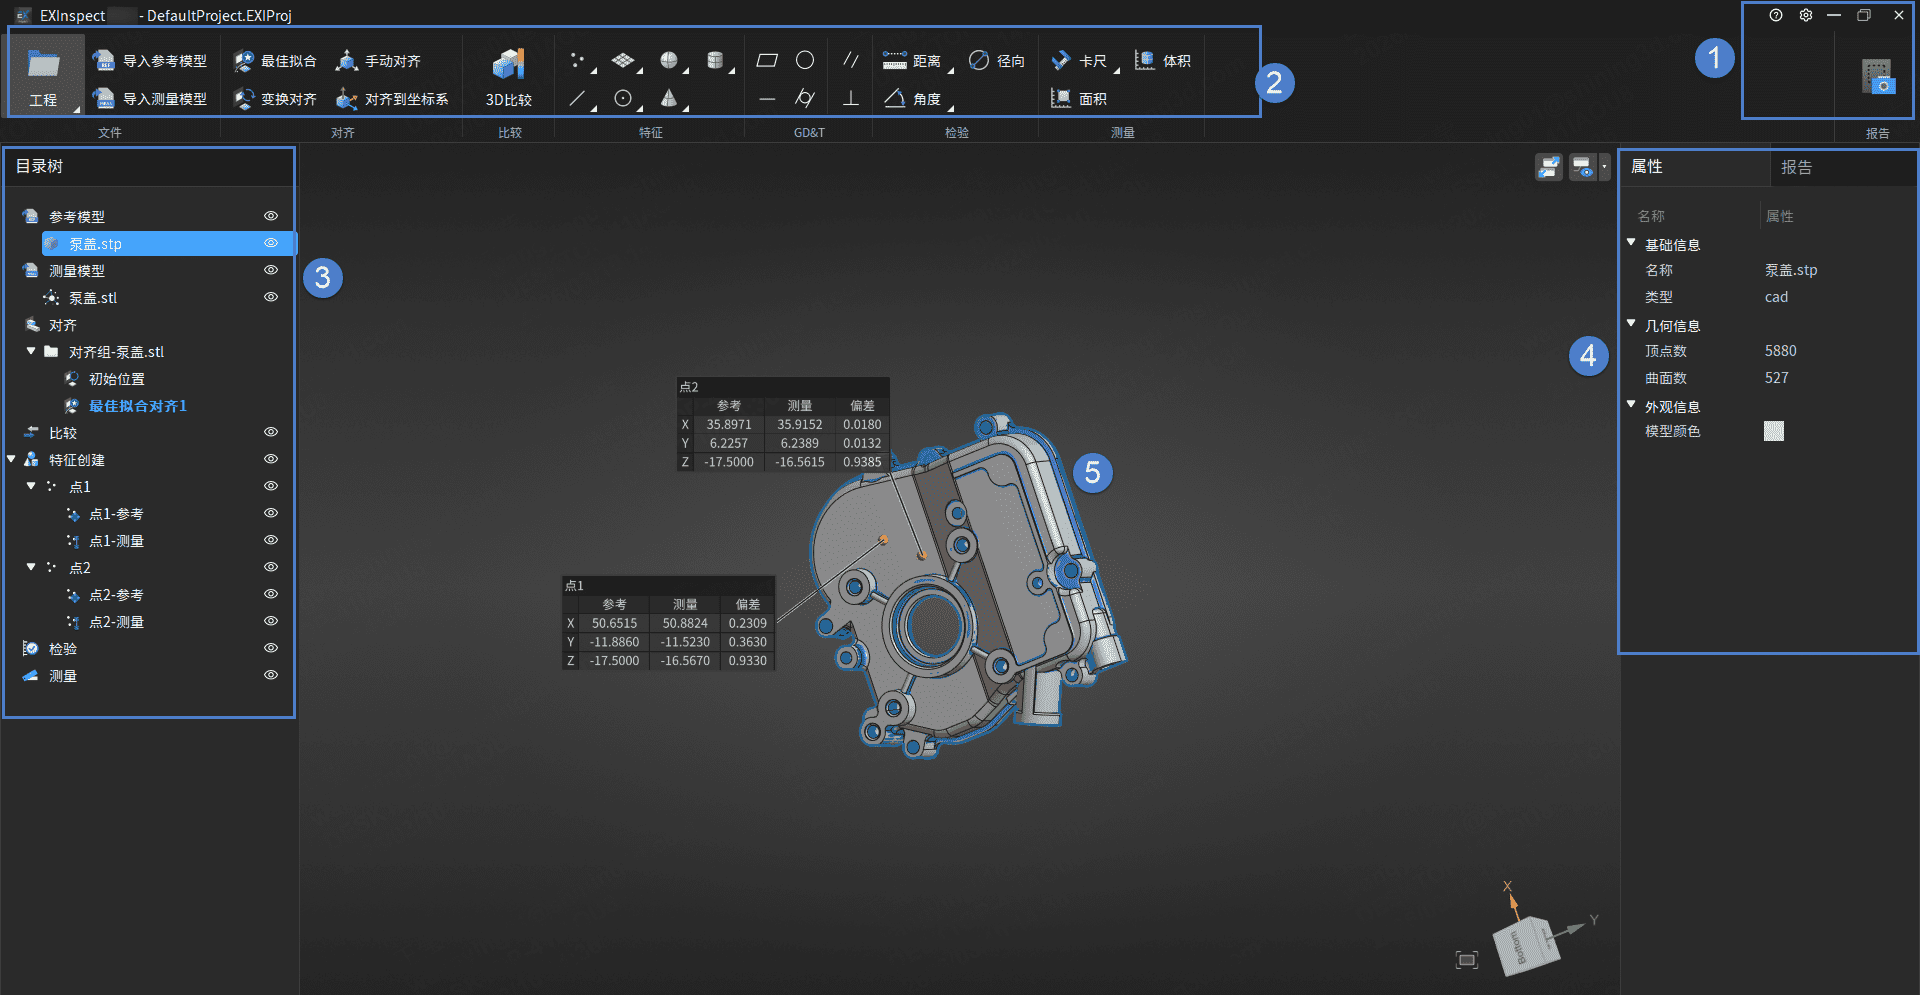Choose the cylindricity GD&T icon
This screenshot has width=1920, height=995.
click(805, 99)
